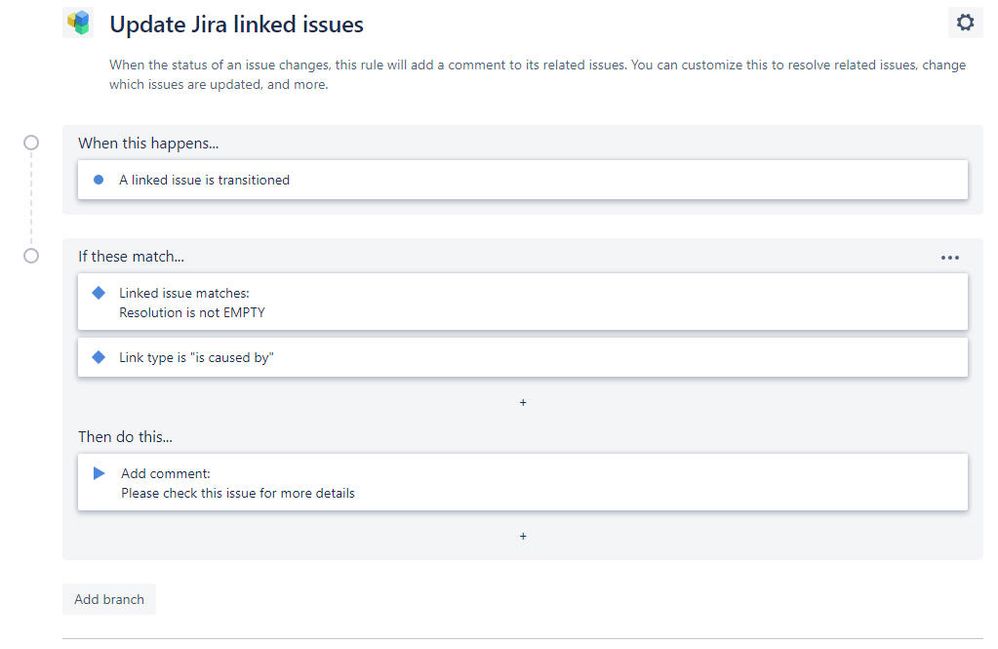Click the 'Resolution is not EMPTY' text
The width and height of the screenshot is (998, 649).
[x=192, y=312]
